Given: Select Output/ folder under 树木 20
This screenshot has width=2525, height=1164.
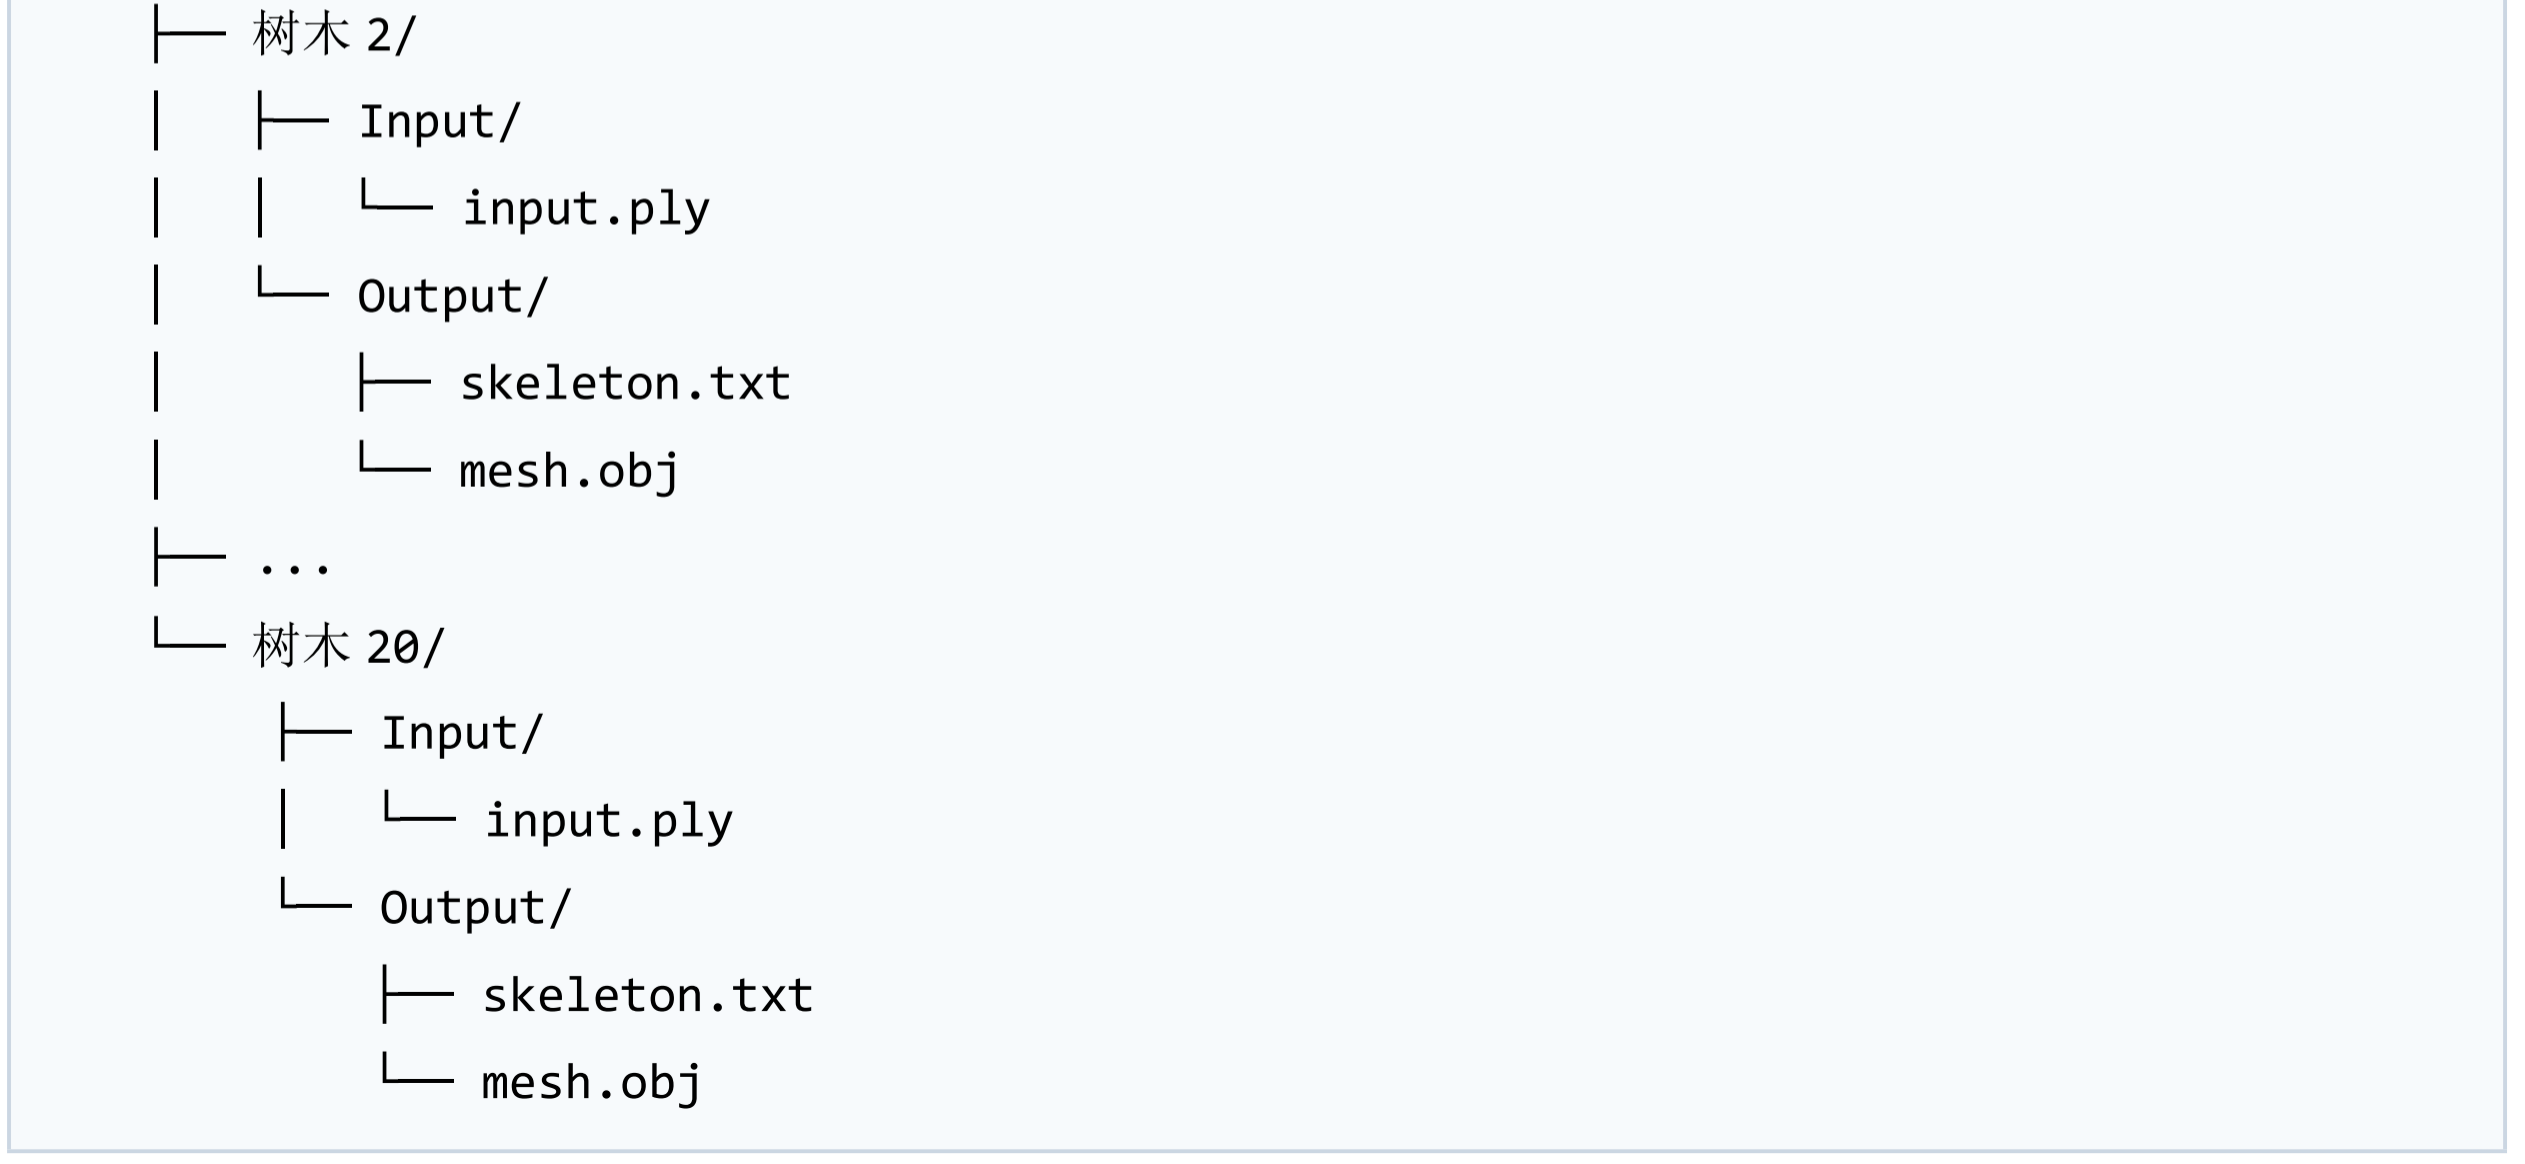Looking at the screenshot, I should click(x=475, y=907).
